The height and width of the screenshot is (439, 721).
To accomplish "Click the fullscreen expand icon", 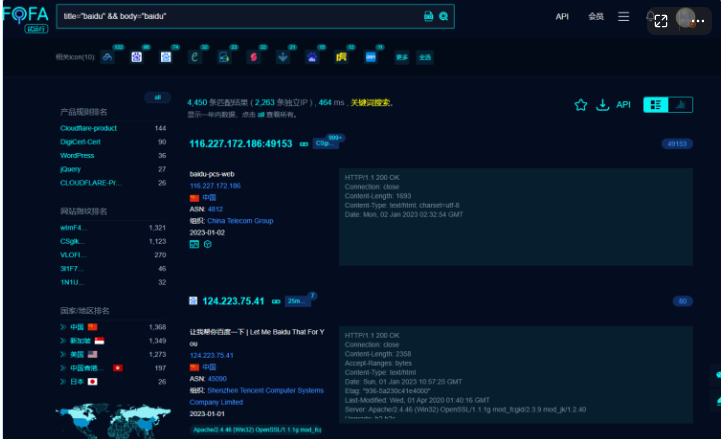I will pyautogui.click(x=661, y=21).
